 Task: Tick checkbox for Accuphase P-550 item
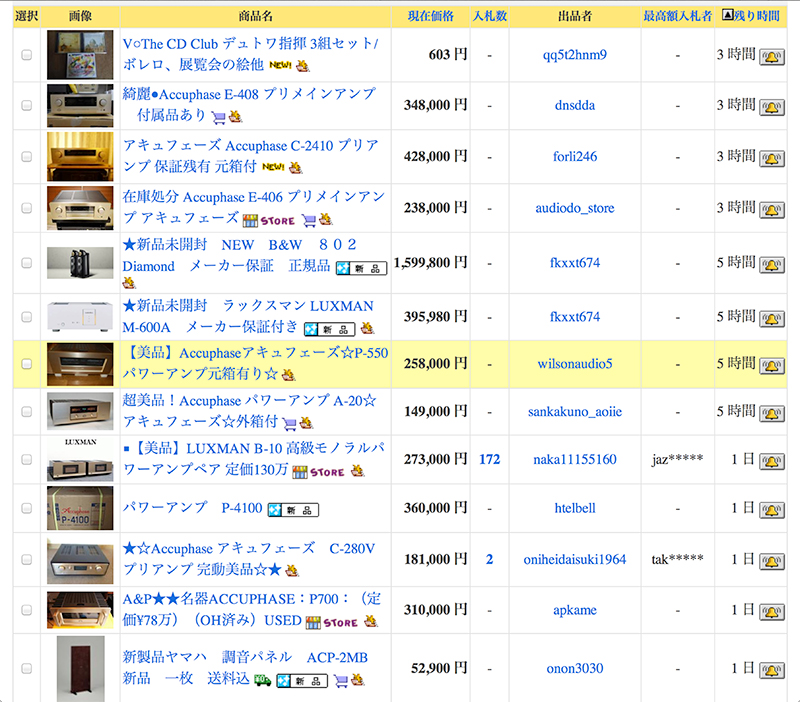pos(27,364)
